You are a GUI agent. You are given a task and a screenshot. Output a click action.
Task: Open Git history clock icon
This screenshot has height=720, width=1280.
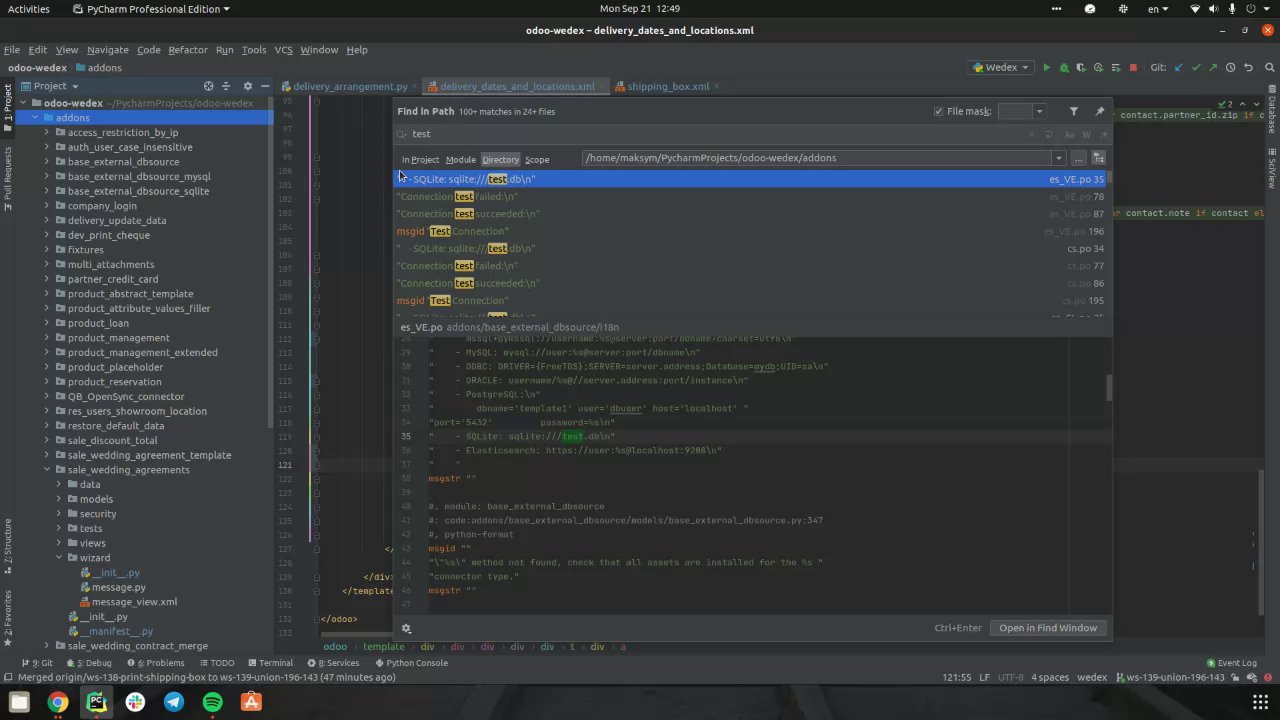[1230, 68]
